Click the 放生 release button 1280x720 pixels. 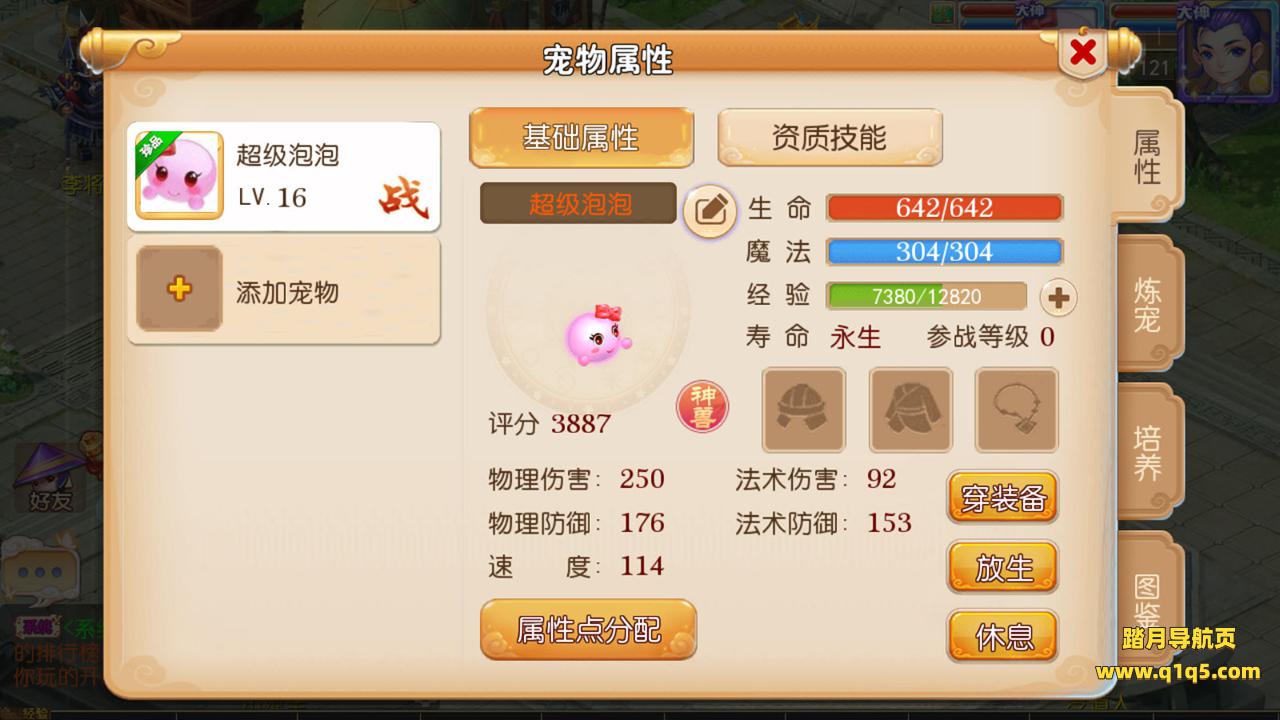[1003, 567]
